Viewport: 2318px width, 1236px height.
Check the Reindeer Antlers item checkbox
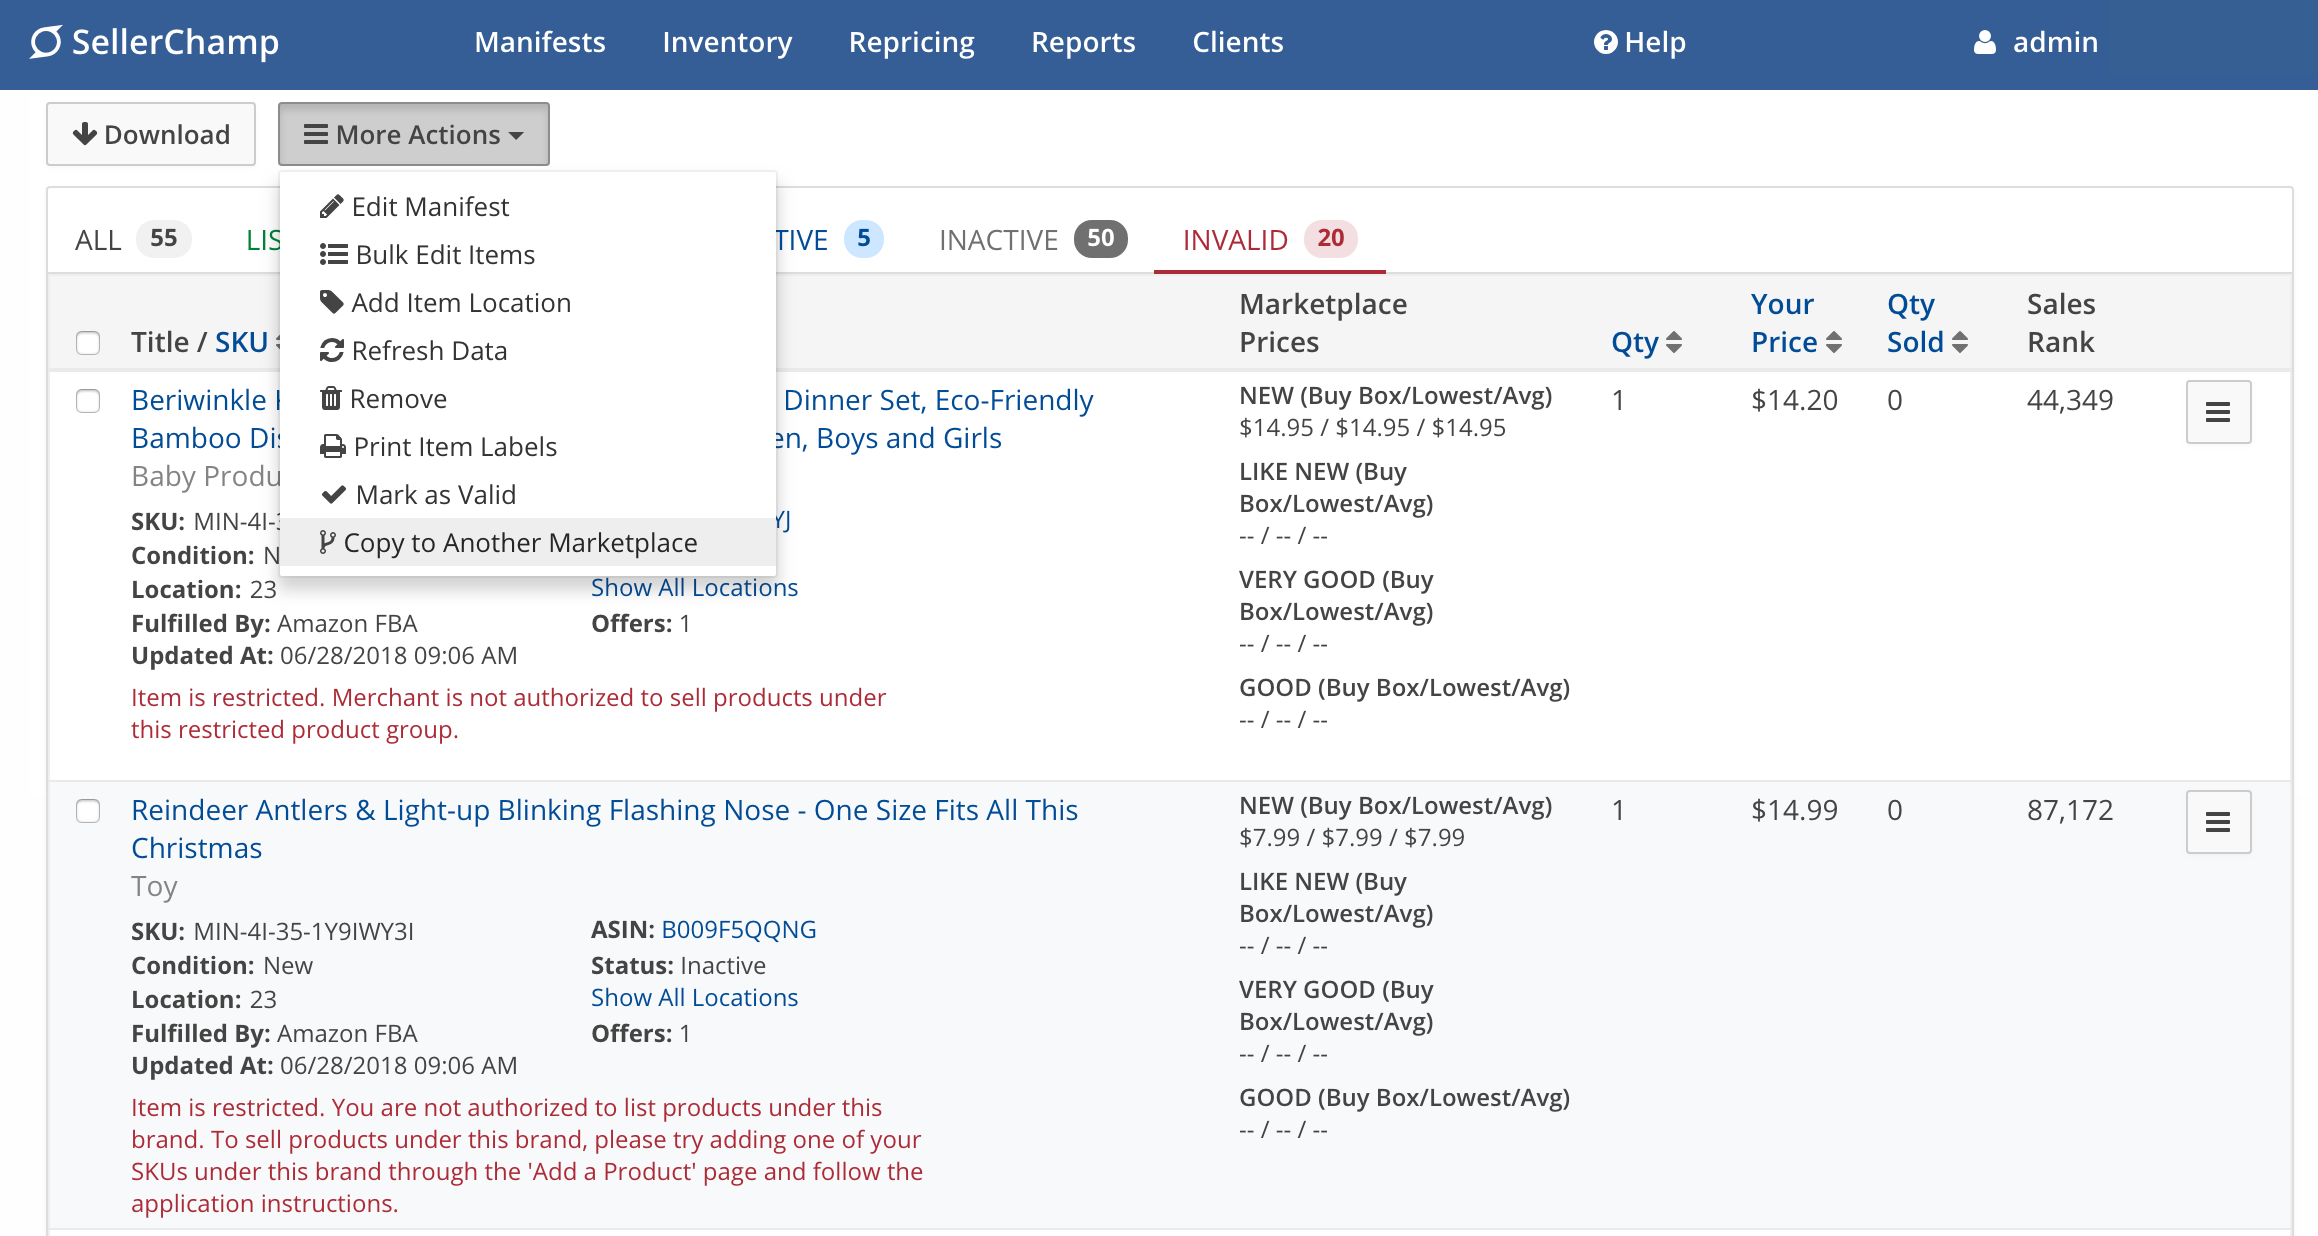point(88,811)
